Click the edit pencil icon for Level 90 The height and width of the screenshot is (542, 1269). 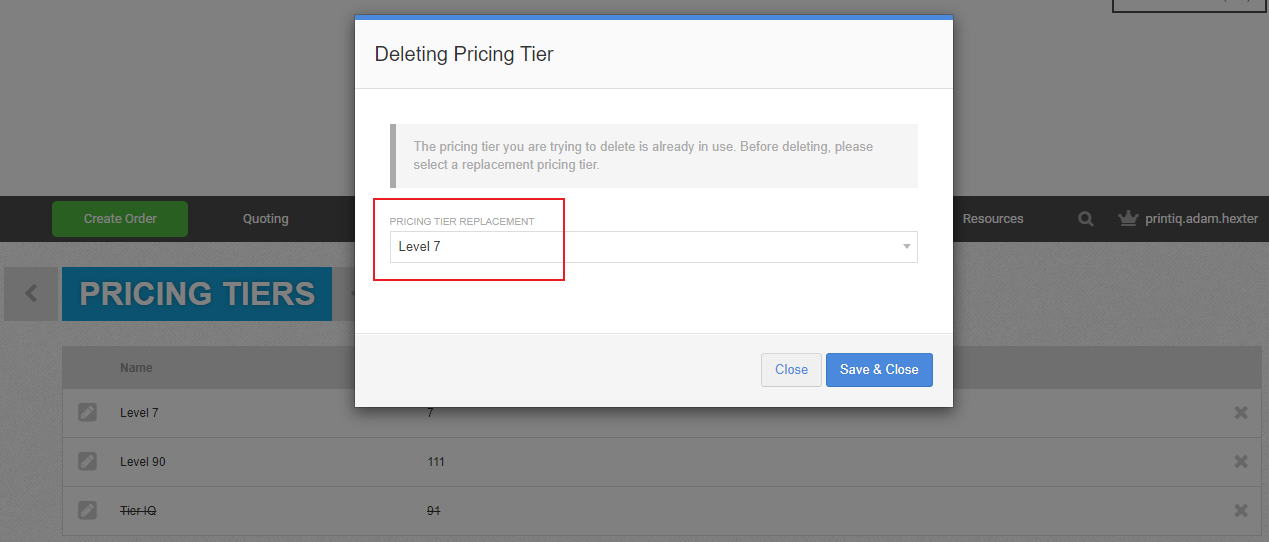point(88,461)
